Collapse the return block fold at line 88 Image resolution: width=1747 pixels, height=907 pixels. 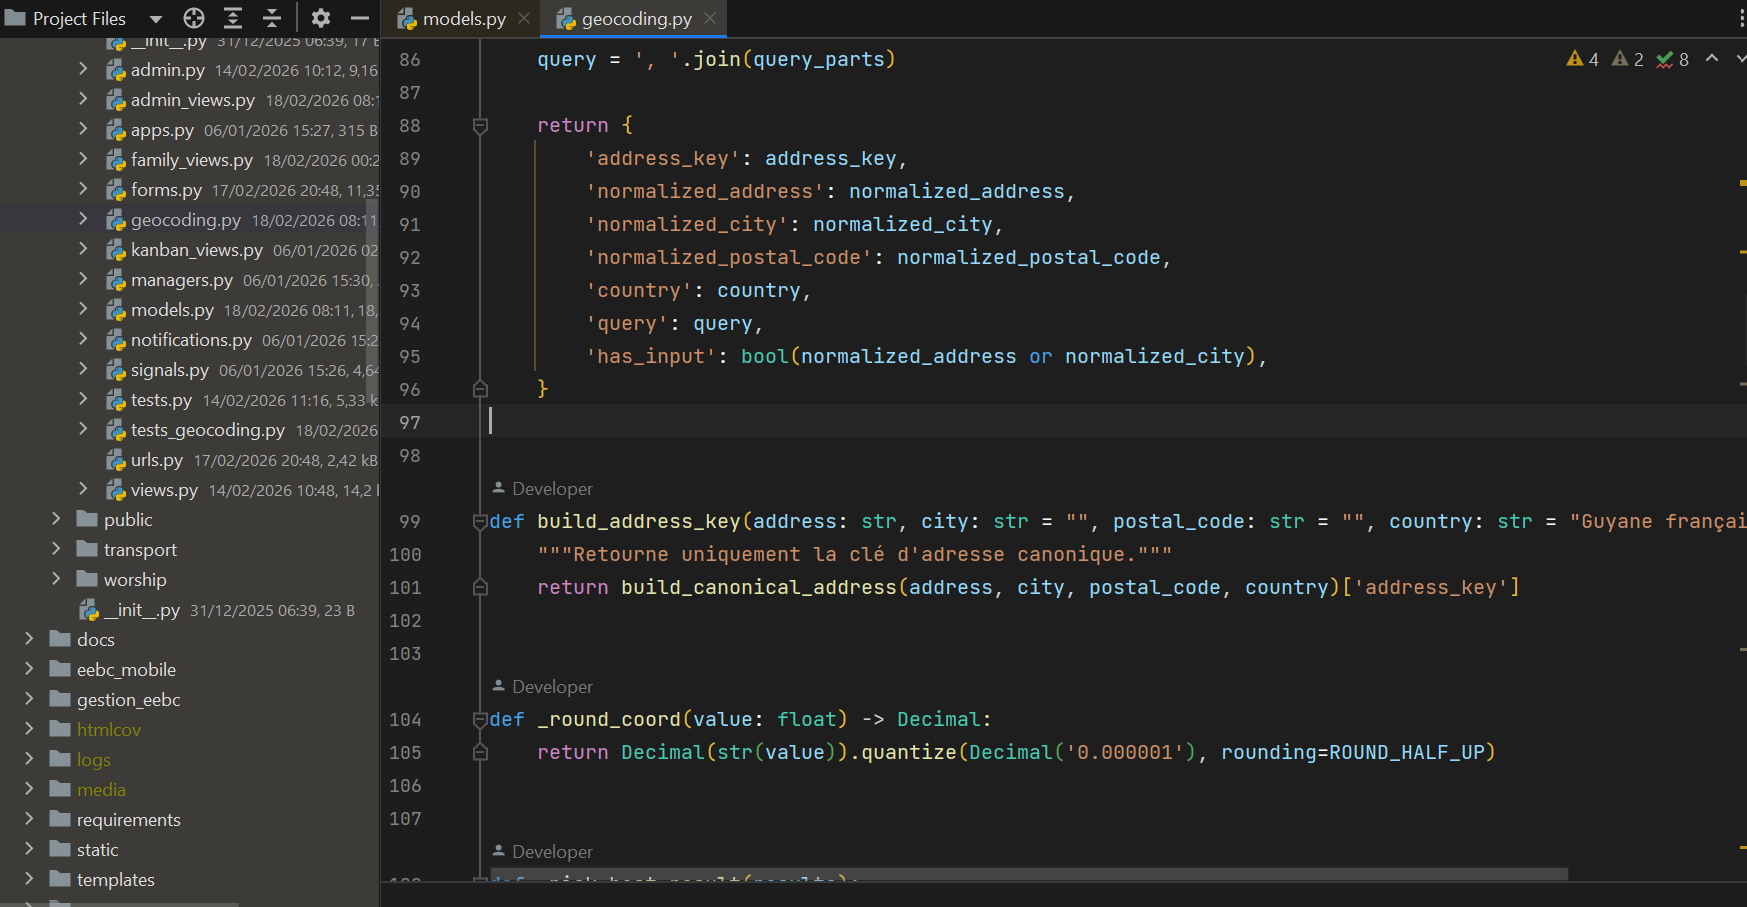(480, 125)
